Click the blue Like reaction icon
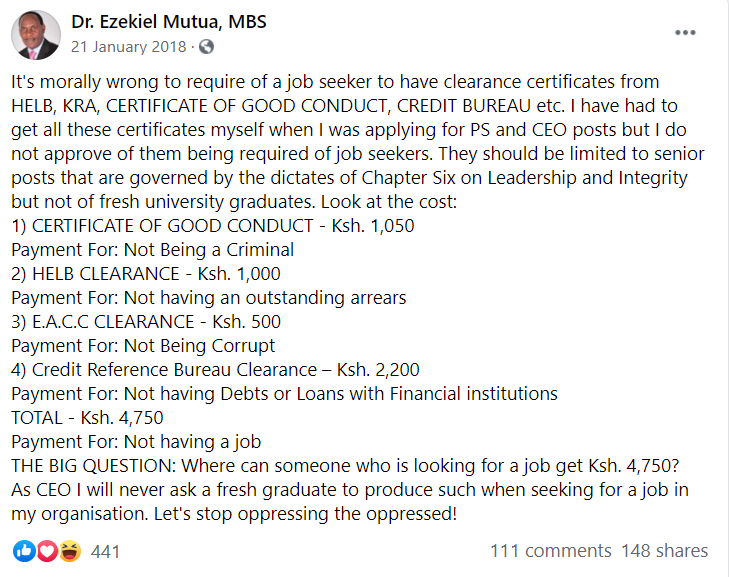This screenshot has height=577, width=729. (x=22, y=551)
